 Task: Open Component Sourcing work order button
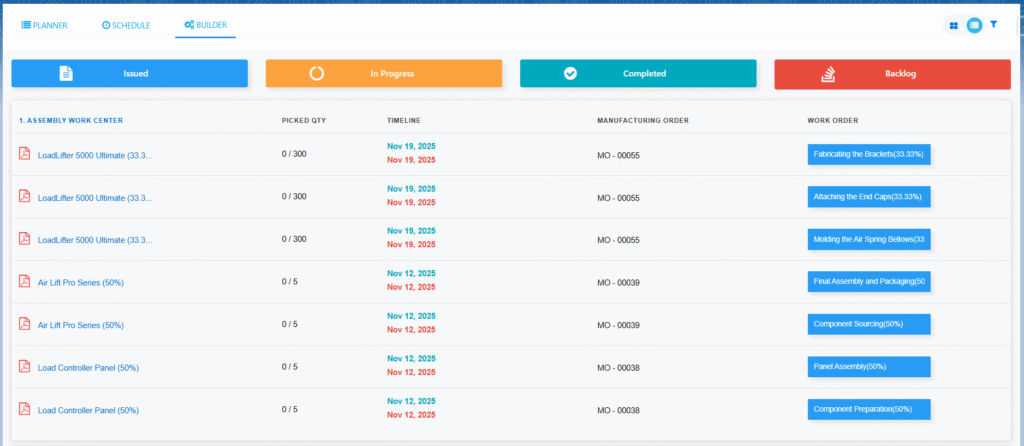coord(869,324)
